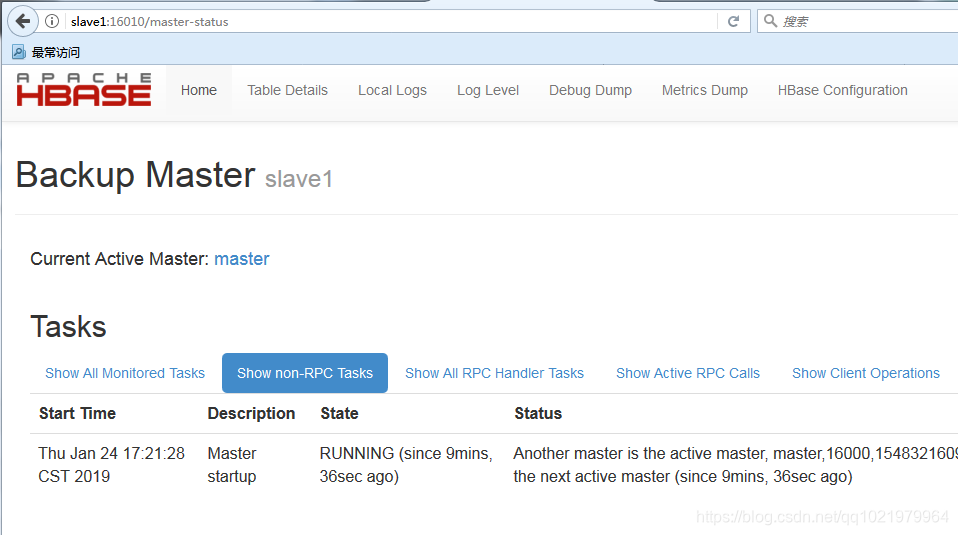
Task: Click the slave1 hostname subtitle
Action: coord(299,179)
